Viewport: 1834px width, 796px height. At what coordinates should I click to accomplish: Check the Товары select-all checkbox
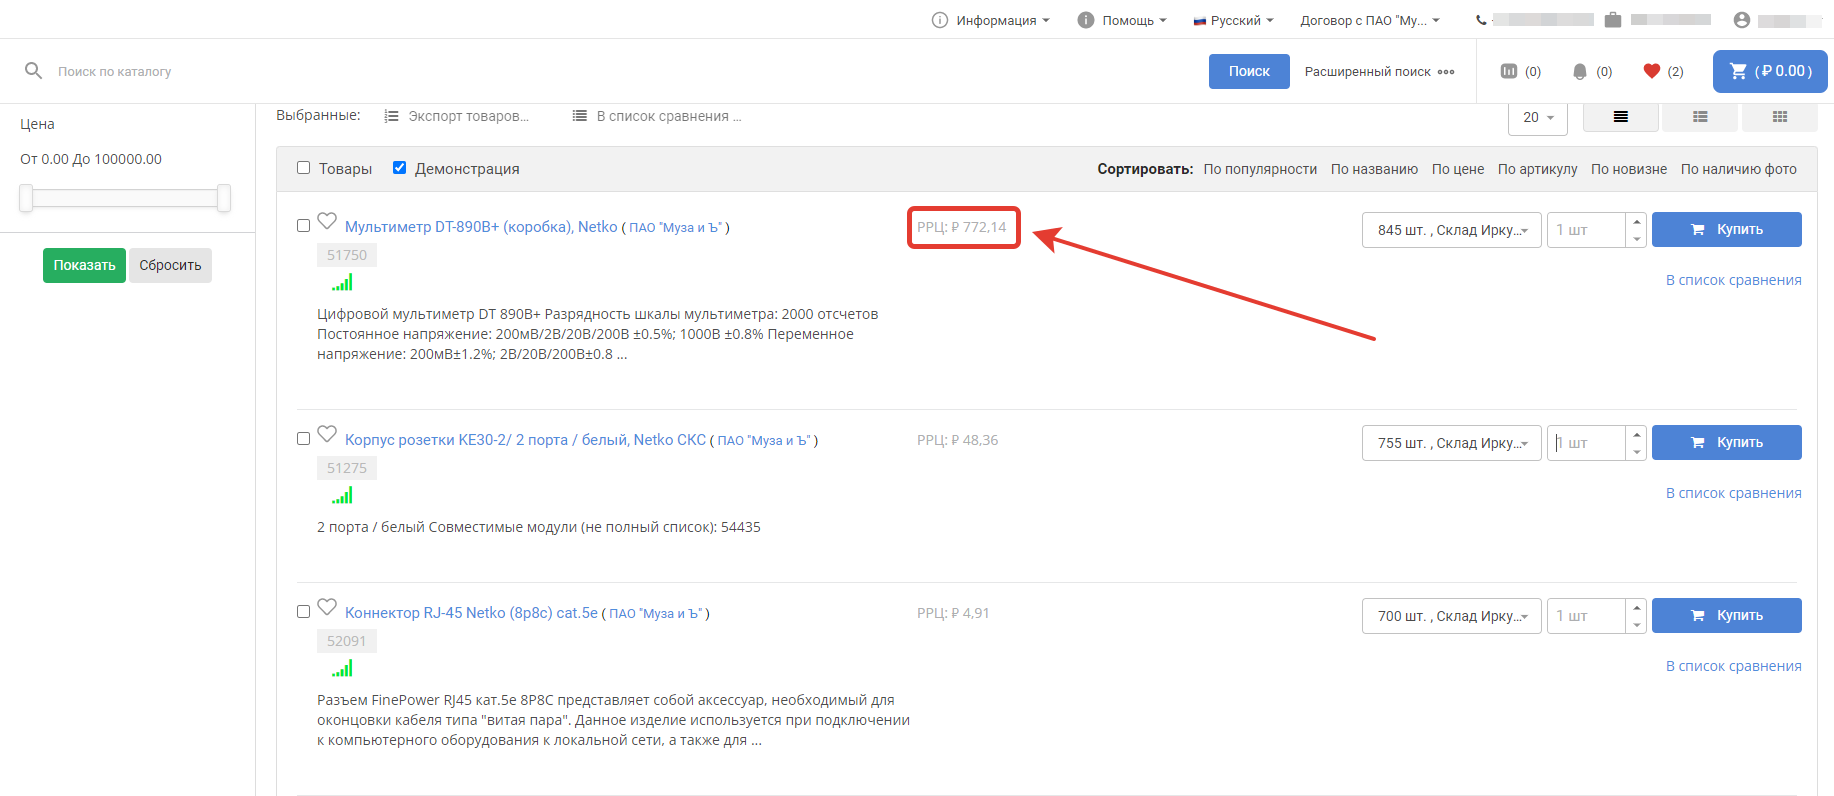tap(304, 168)
